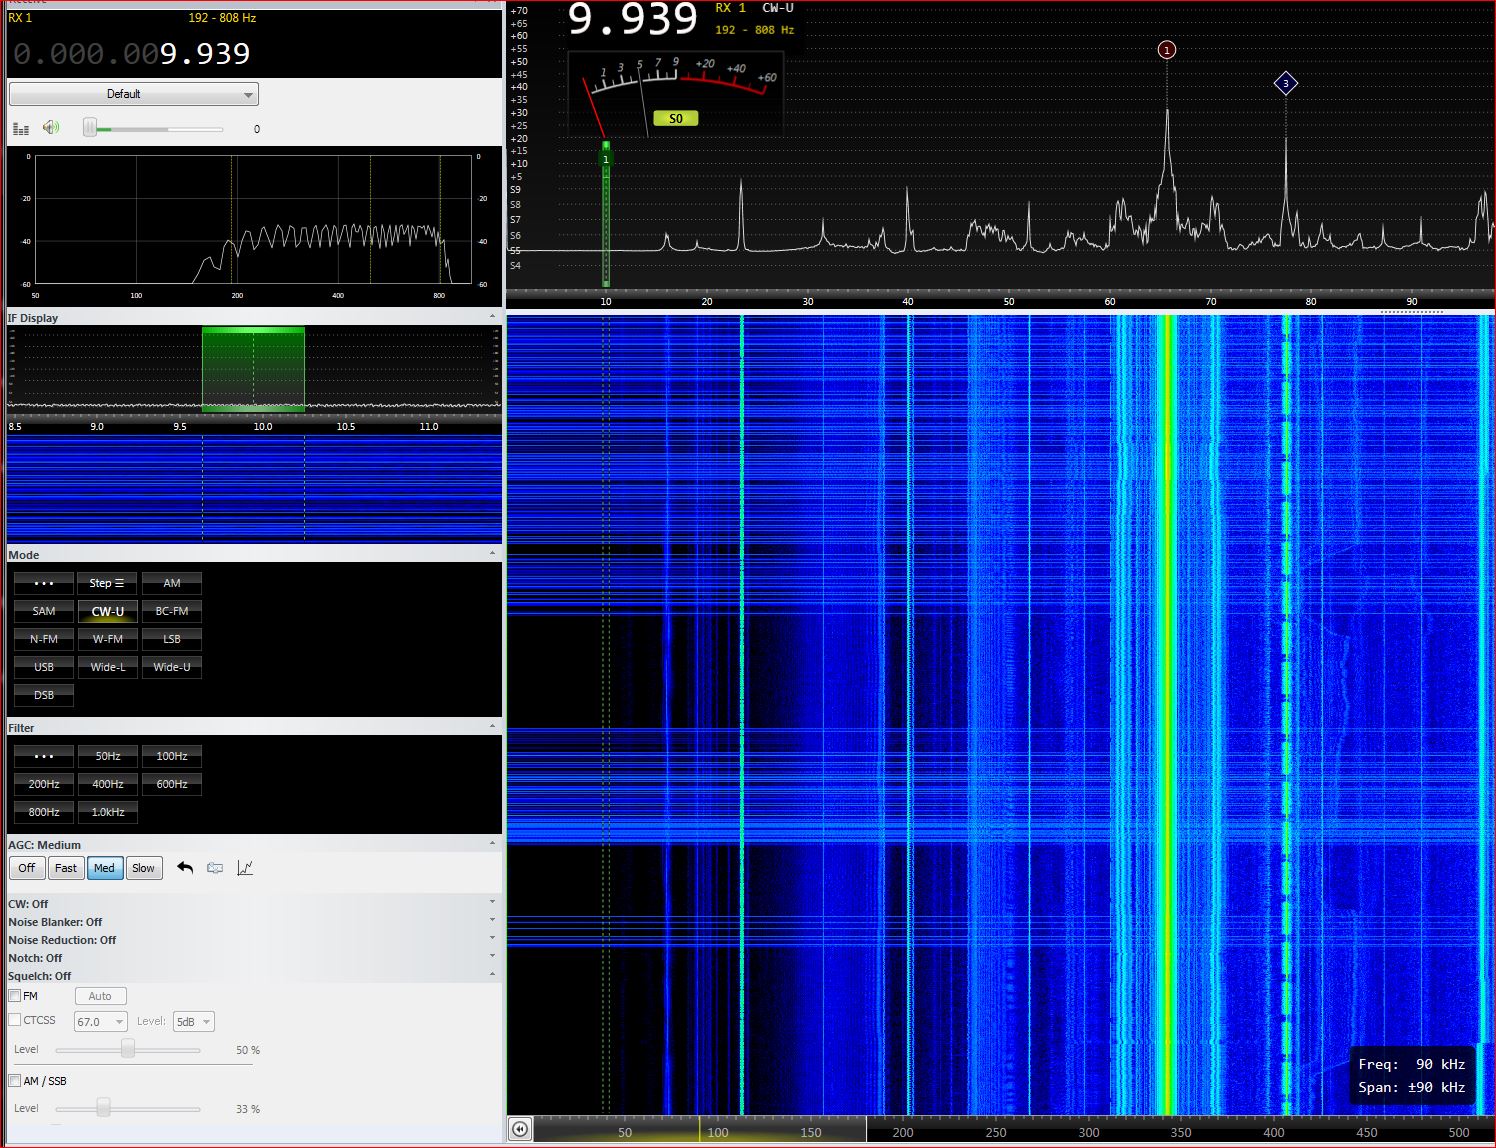Open the Level 5dB dropdown
The width and height of the screenshot is (1496, 1148).
(x=194, y=1022)
